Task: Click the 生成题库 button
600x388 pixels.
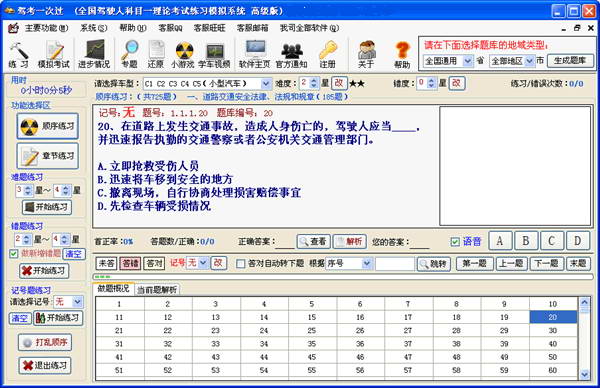Action: click(x=570, y=60)
